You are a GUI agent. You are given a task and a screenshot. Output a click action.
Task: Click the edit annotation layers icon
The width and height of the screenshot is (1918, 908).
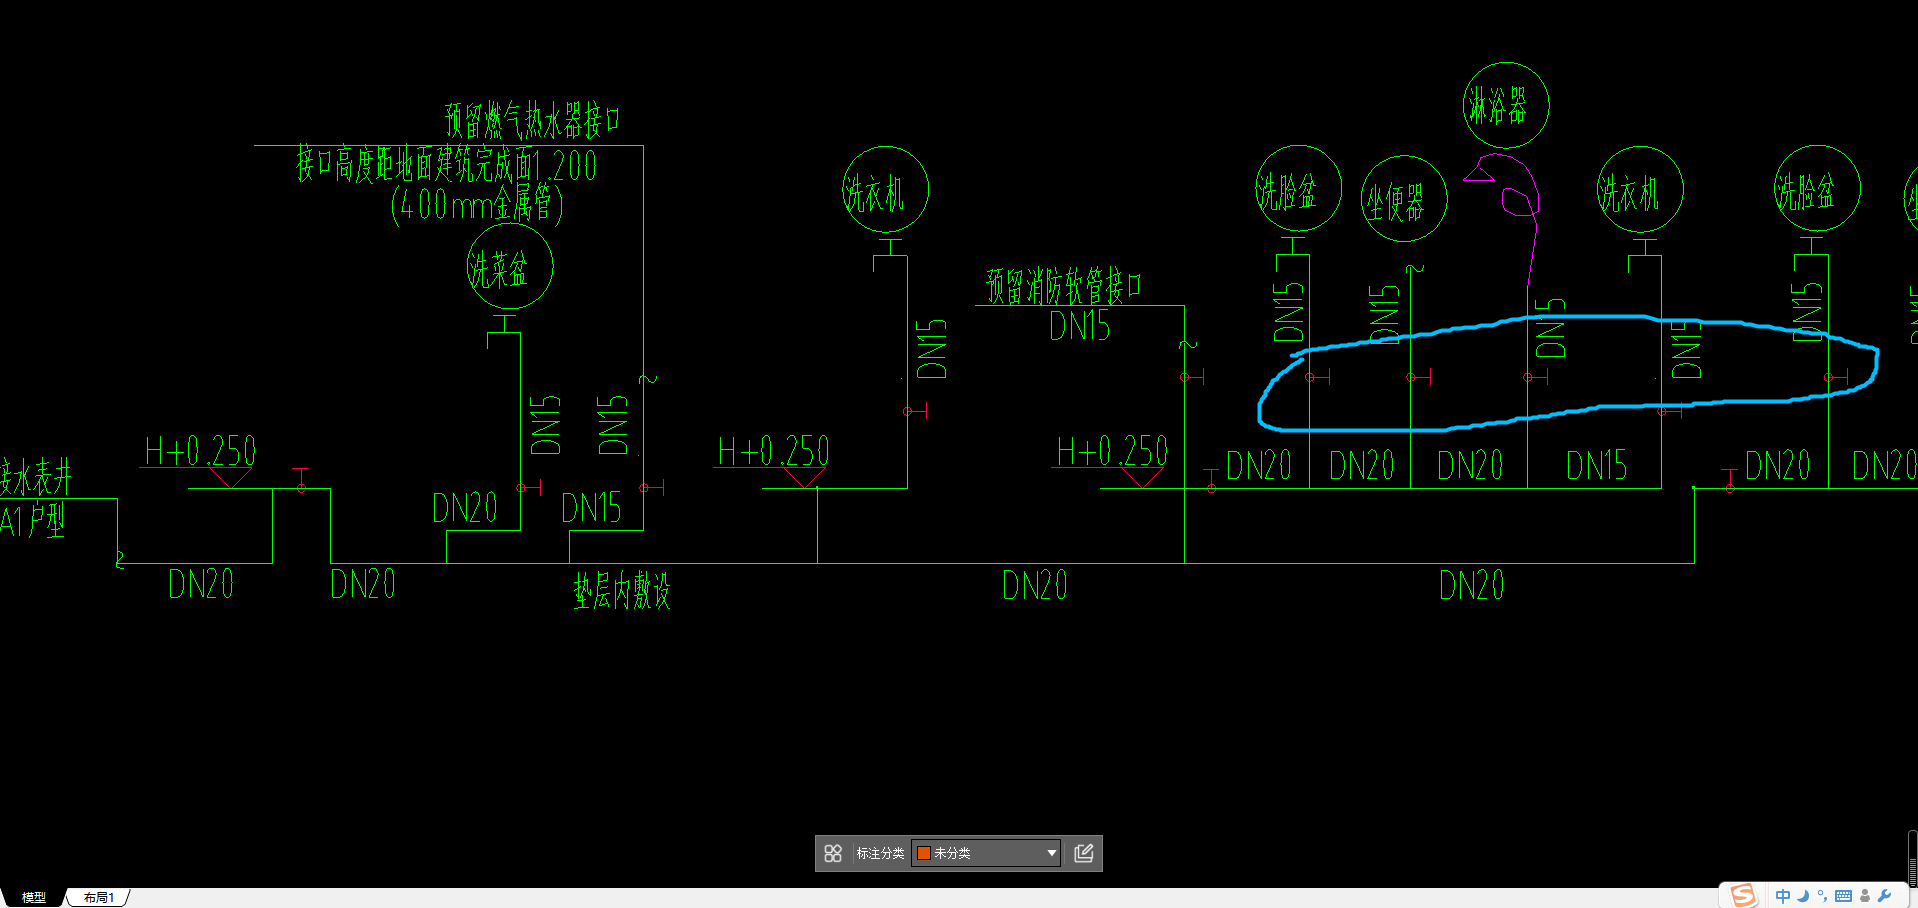(1084, 853)
